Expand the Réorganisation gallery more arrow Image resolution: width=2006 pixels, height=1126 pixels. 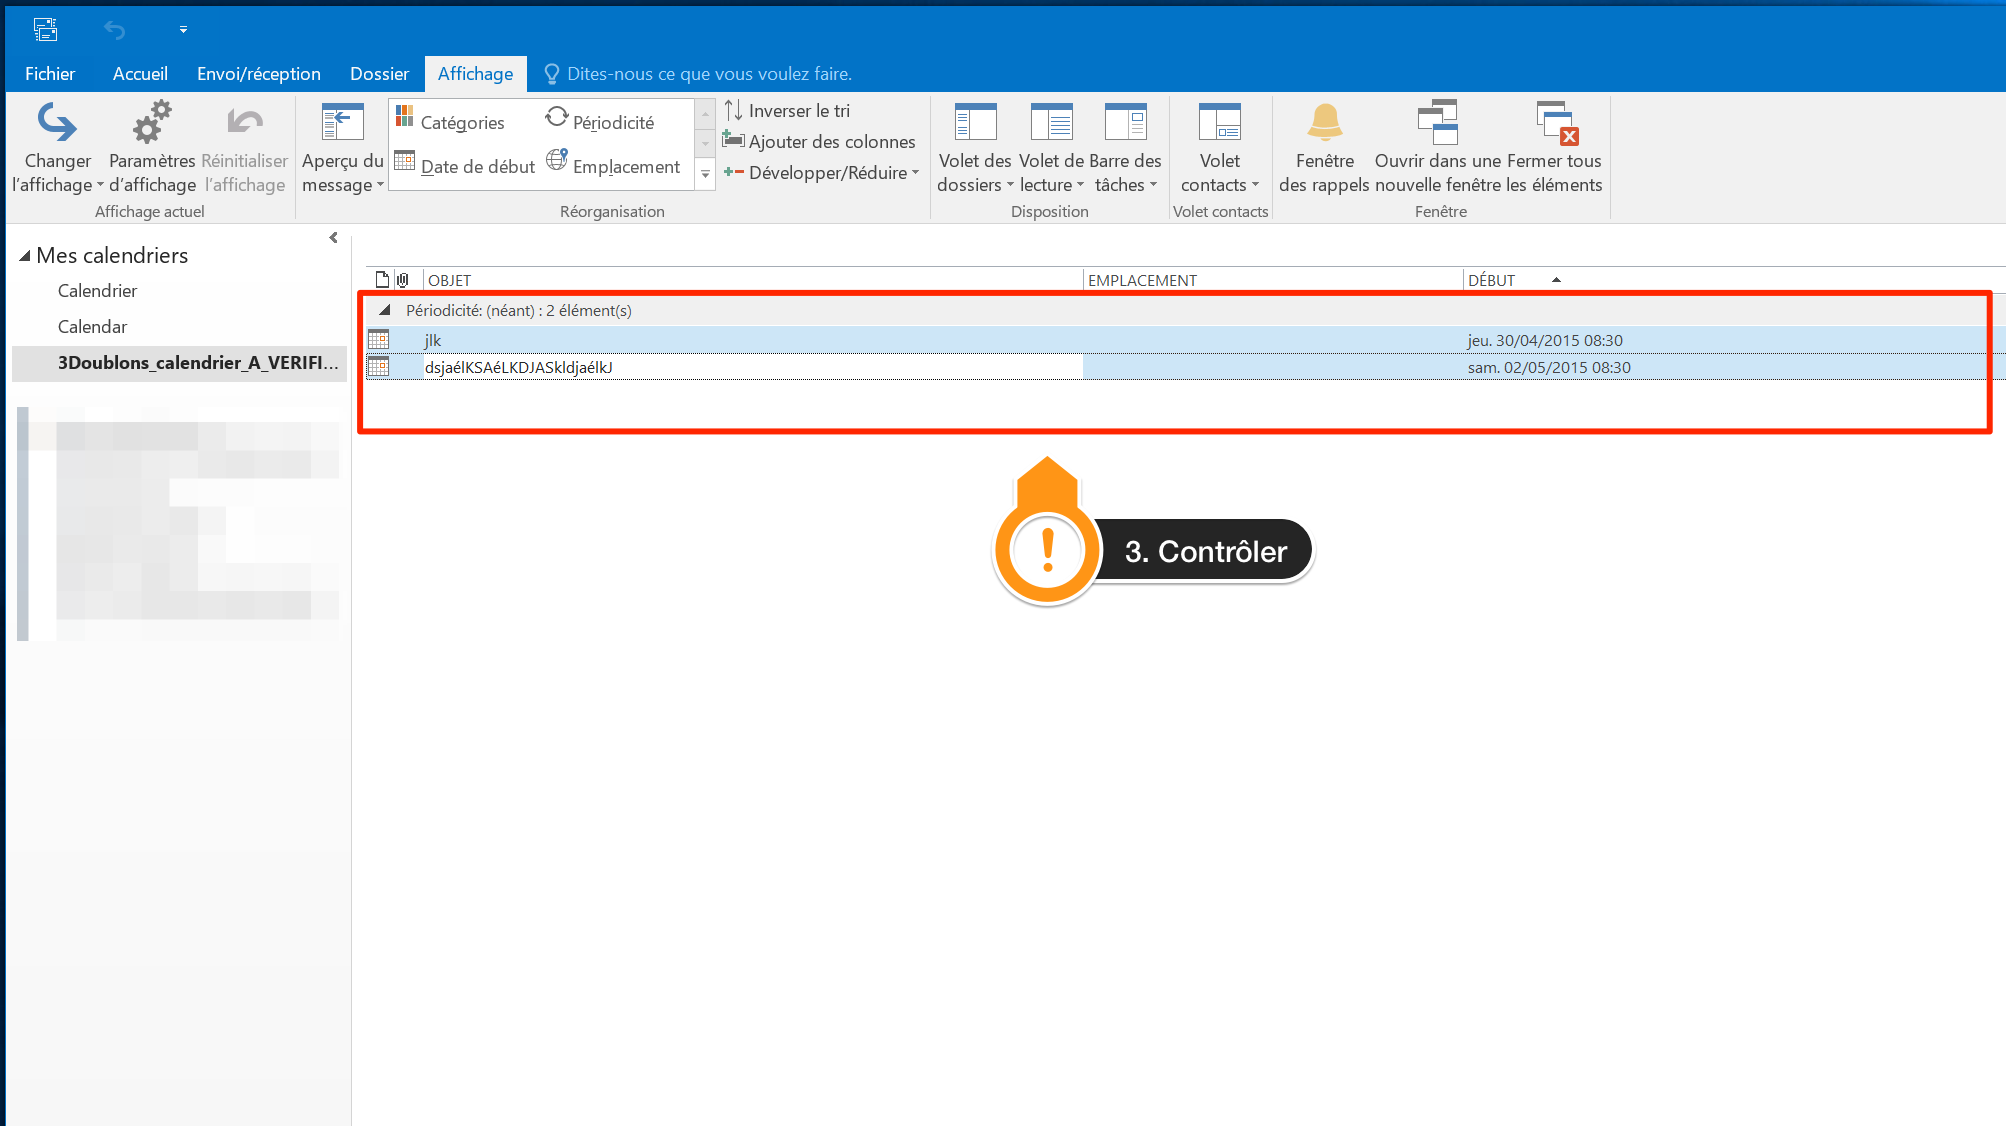point(705,174)
